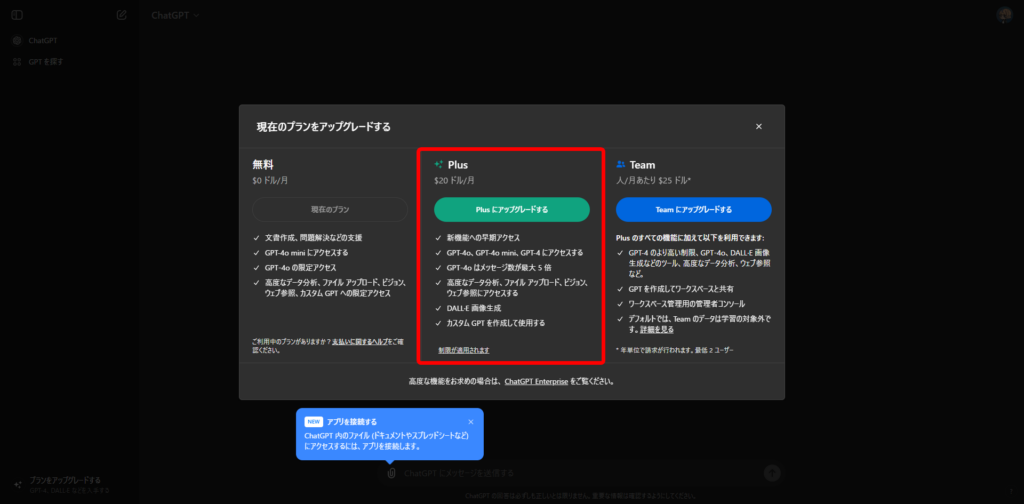Start a new chat via compose icon
Screen dimensions: 1024x504
[x=121, y=15]
